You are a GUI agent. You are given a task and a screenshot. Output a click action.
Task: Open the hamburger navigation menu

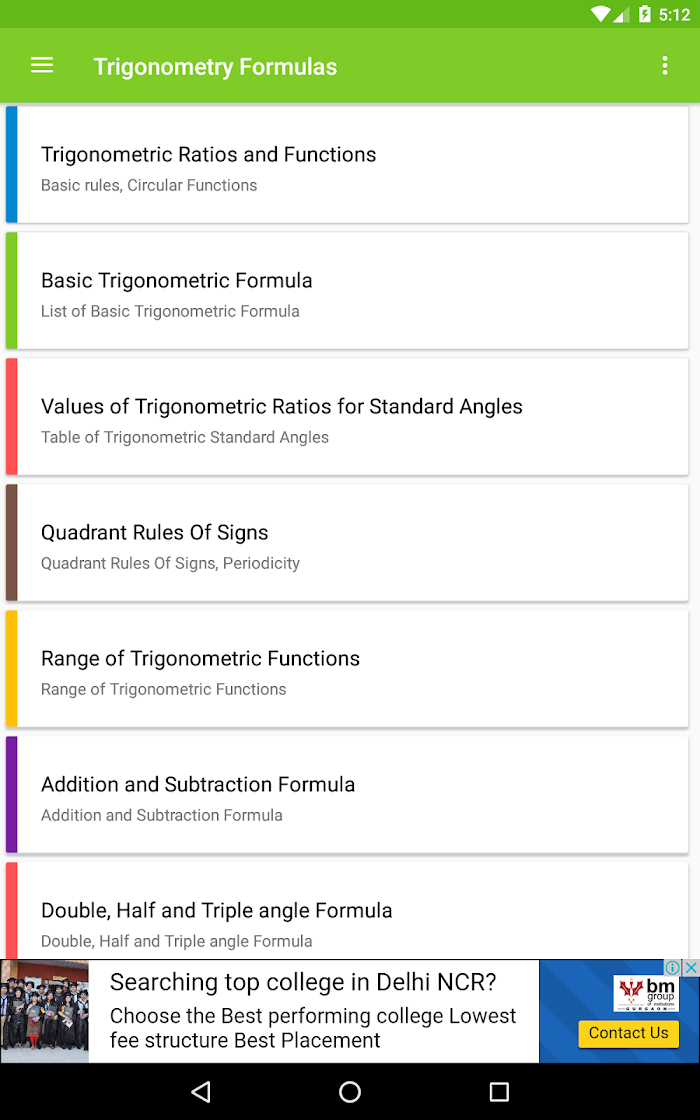42,66
